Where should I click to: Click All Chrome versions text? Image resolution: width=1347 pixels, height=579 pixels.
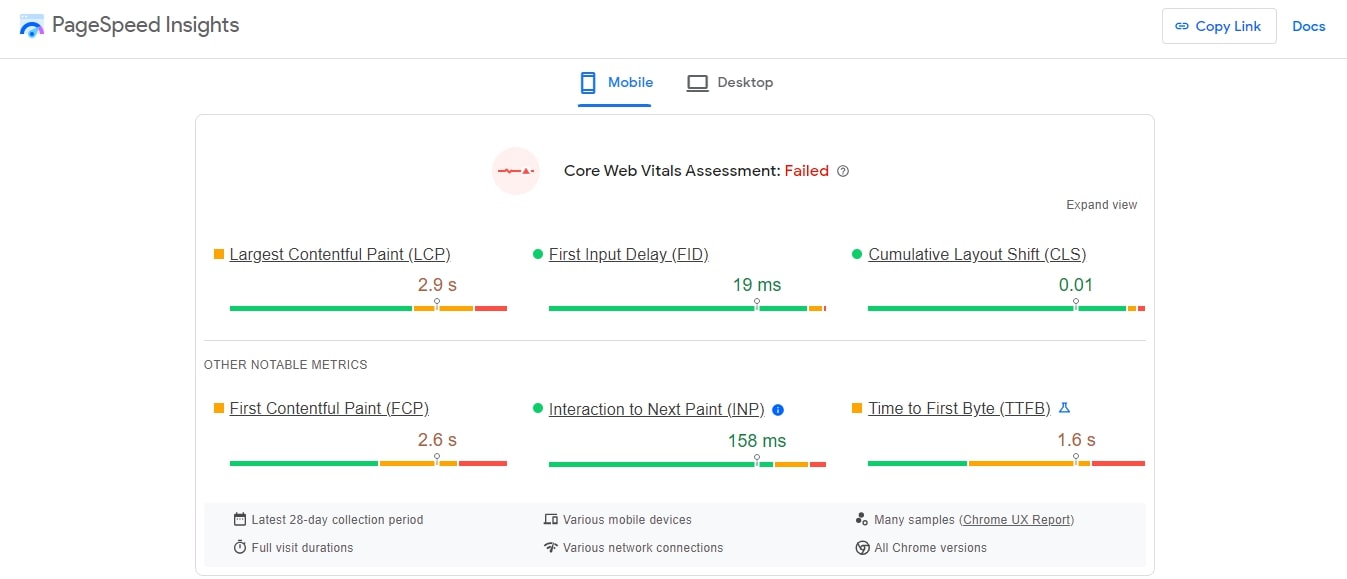pyautogui.click(x=930, y=548)
